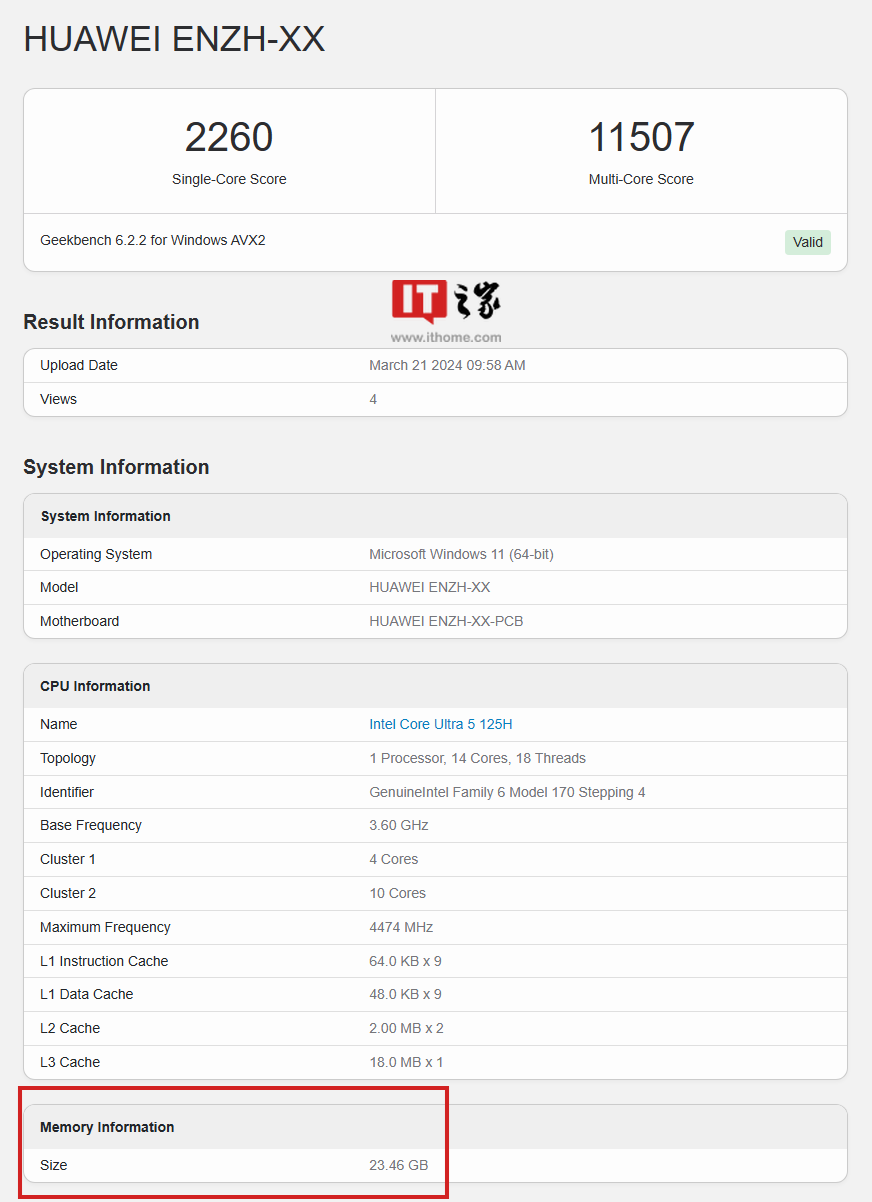Image resolution: width=872 pixels, height=1202 pixels.
Task: Click the Maximum Frequency label
Action: pos(105,927)
